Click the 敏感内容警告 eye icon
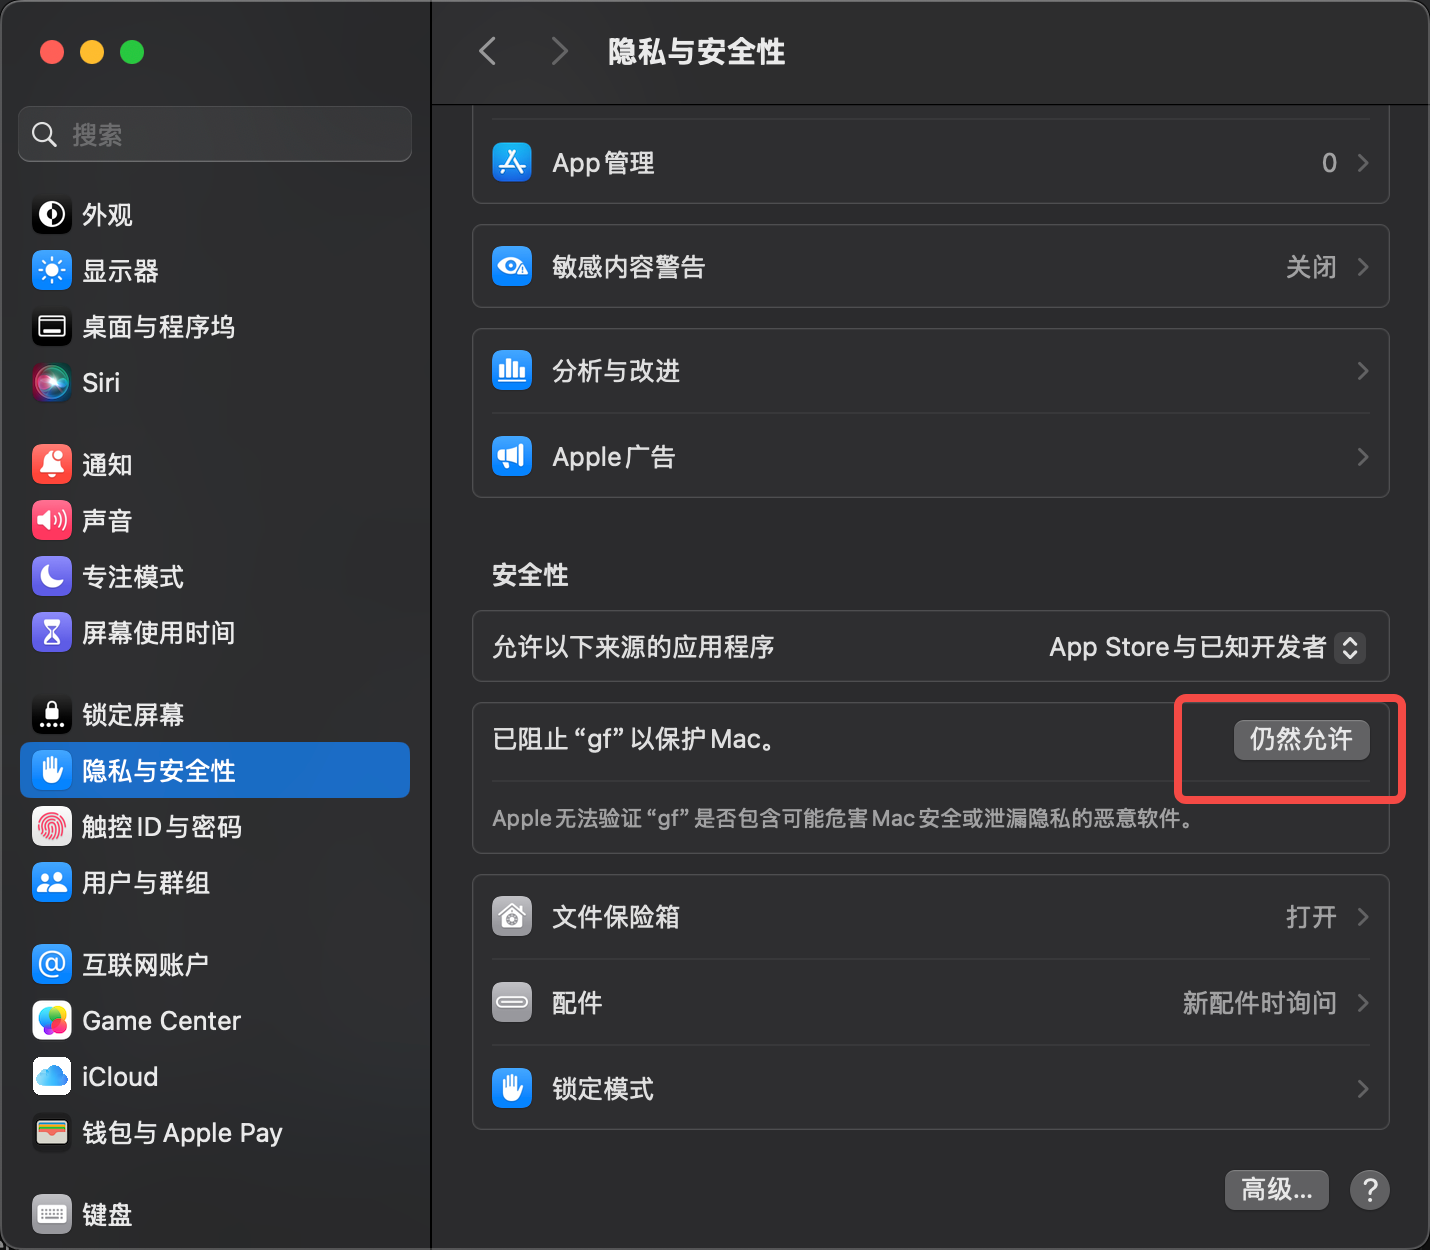The width and height of the screenshot is (1430, 1250). [x=512, y=266]
